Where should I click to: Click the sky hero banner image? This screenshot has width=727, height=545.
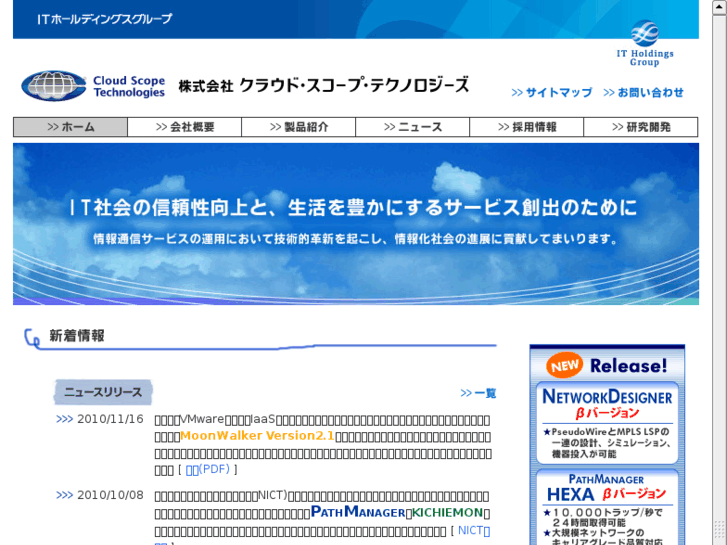(356, 224)
